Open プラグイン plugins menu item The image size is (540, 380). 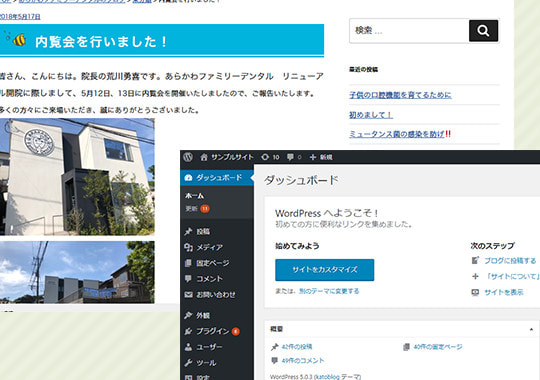click(211, 331)
